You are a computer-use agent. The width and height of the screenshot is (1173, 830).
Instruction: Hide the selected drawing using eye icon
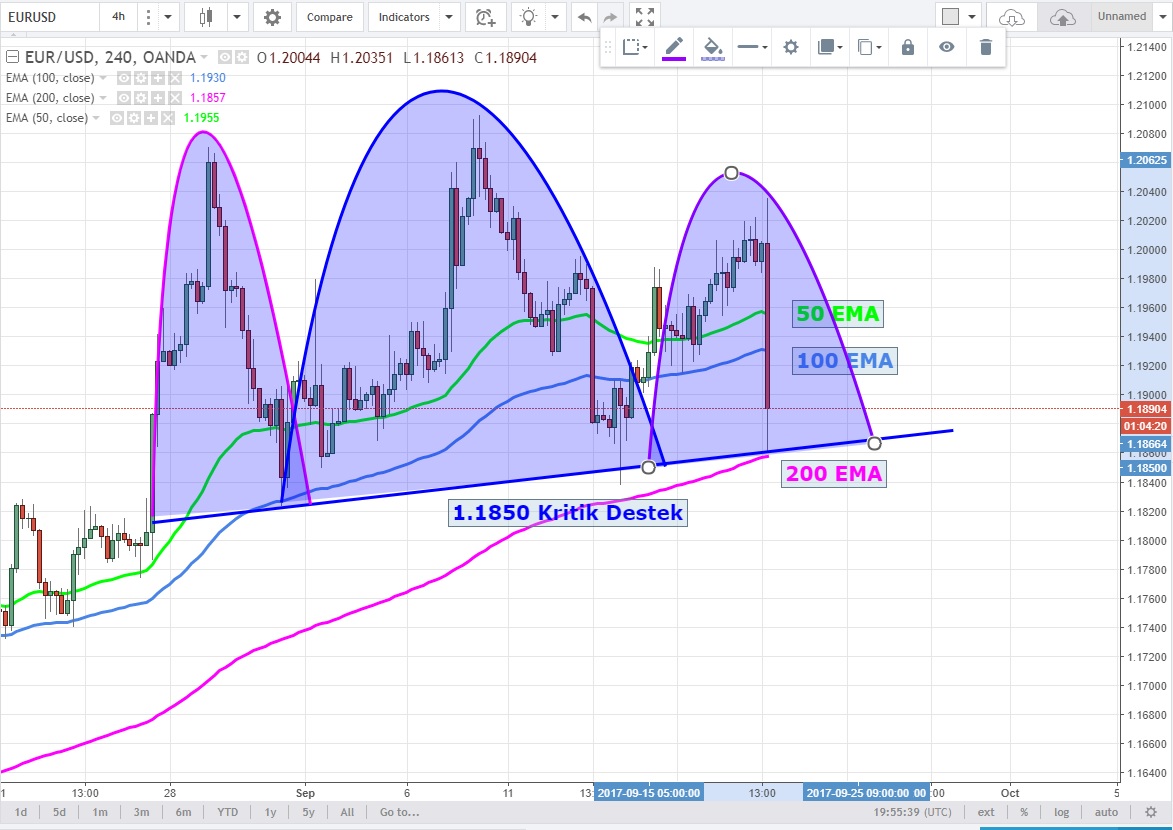coord(946,47)
